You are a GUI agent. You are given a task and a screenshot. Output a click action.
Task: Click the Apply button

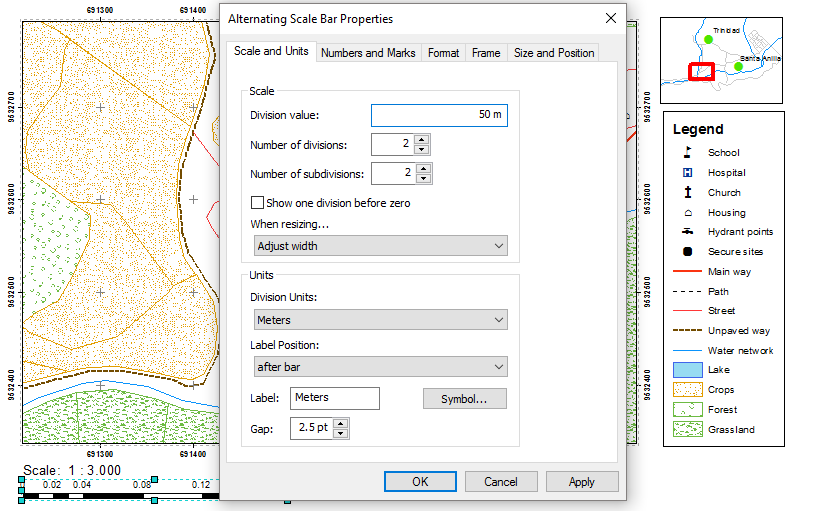[x=581, y=482]
